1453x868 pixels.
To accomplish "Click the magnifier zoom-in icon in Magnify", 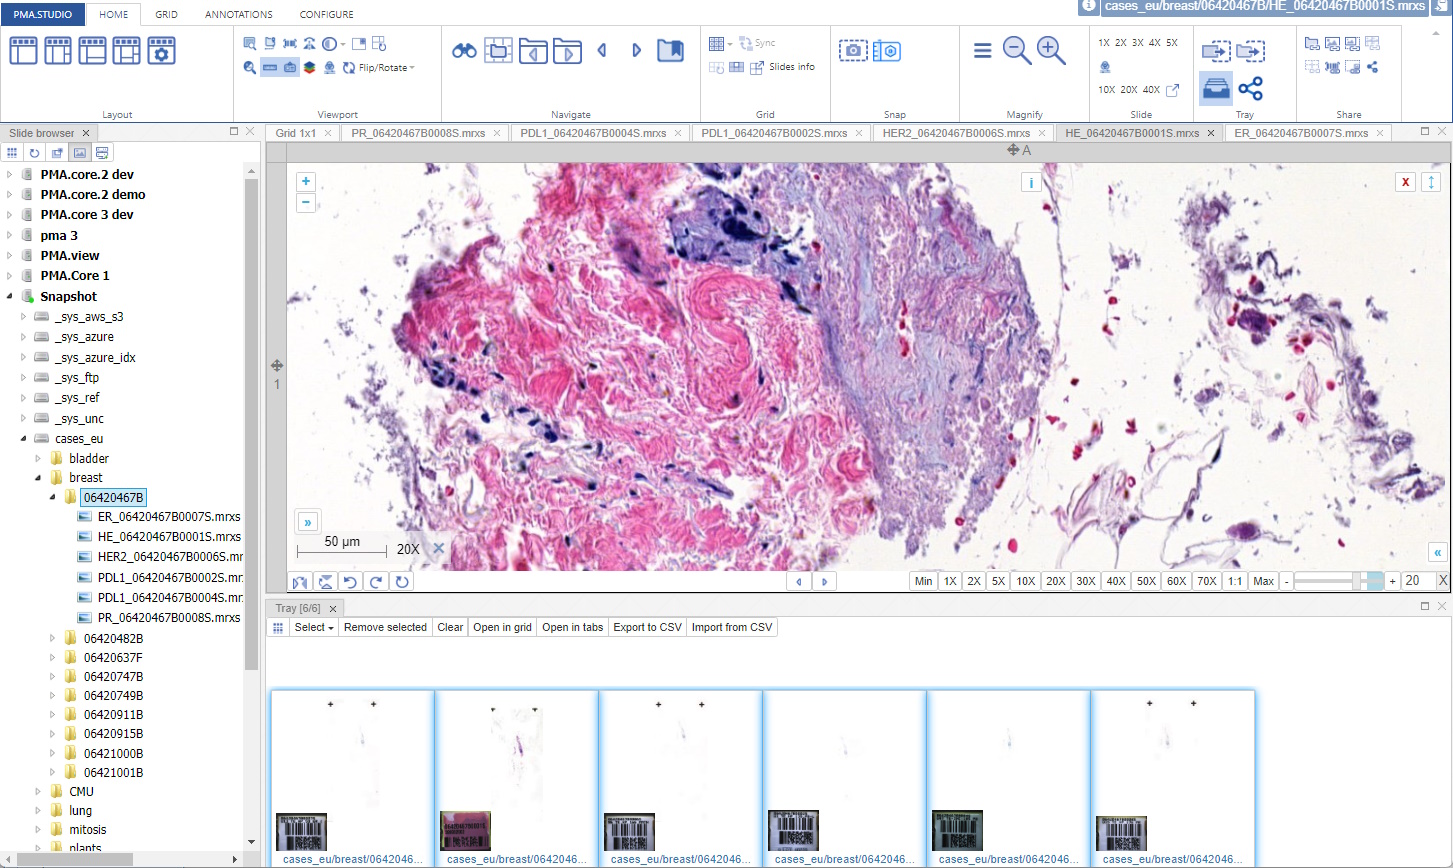I will [x=1051, y=51].
